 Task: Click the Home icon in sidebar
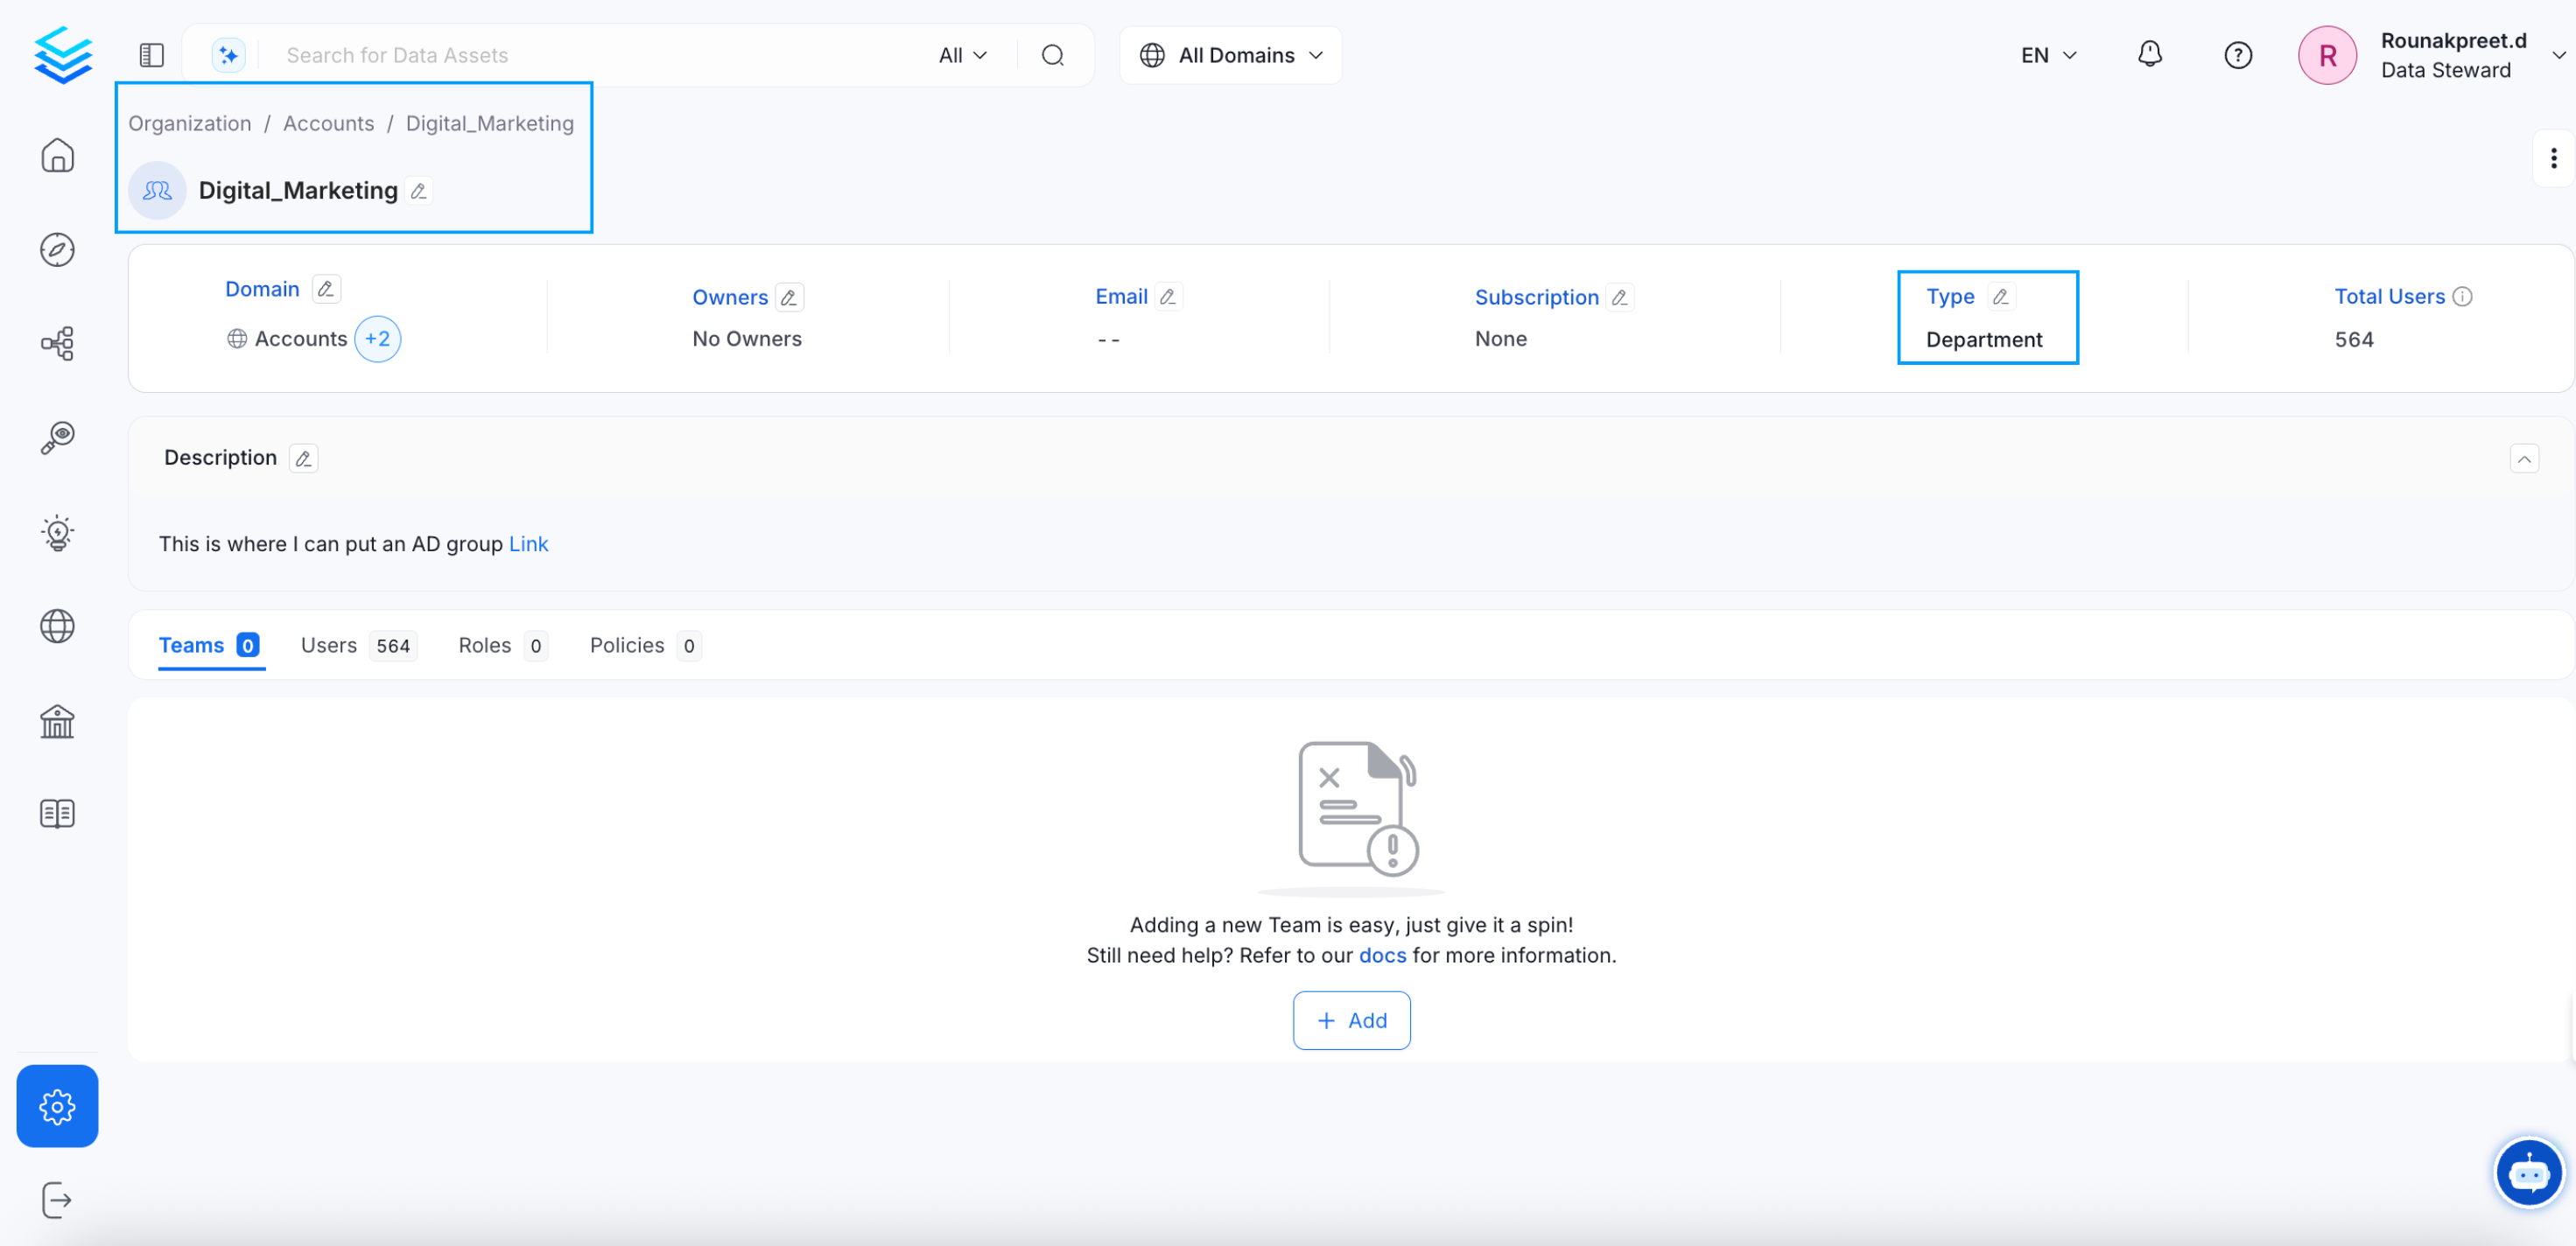[57, 155]
